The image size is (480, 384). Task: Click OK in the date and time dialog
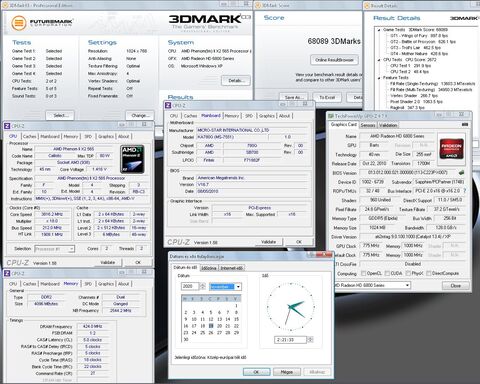pos(256,372)
